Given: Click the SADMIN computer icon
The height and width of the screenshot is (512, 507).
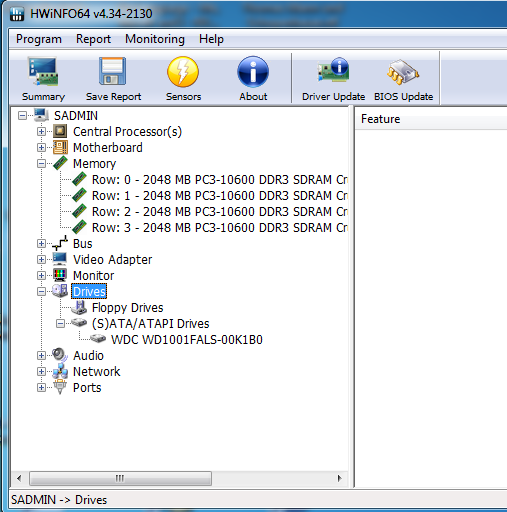Looking at the screenshot, I should [42, 115].
